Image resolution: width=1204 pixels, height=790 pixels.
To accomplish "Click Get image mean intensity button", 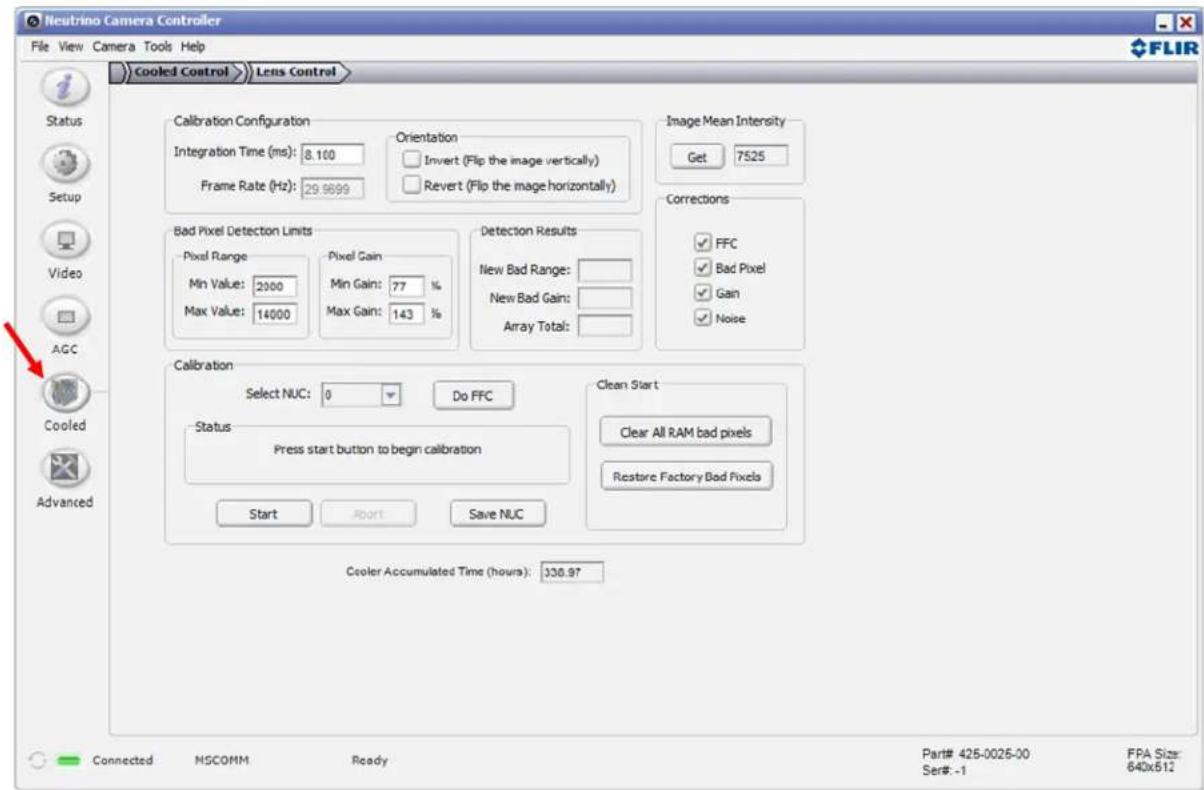I will [x=697, y=157].
